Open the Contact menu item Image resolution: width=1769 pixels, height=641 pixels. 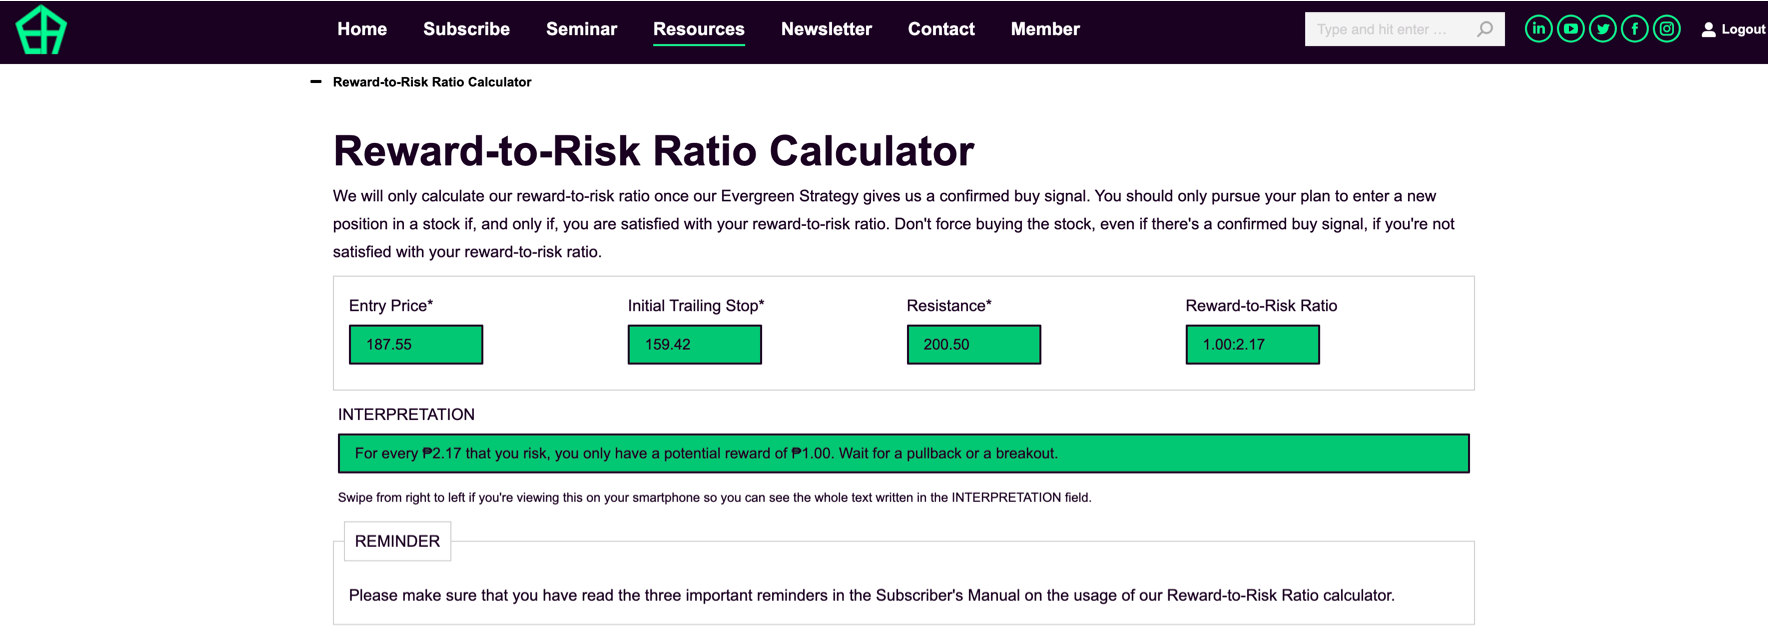[x=941, y=29]
